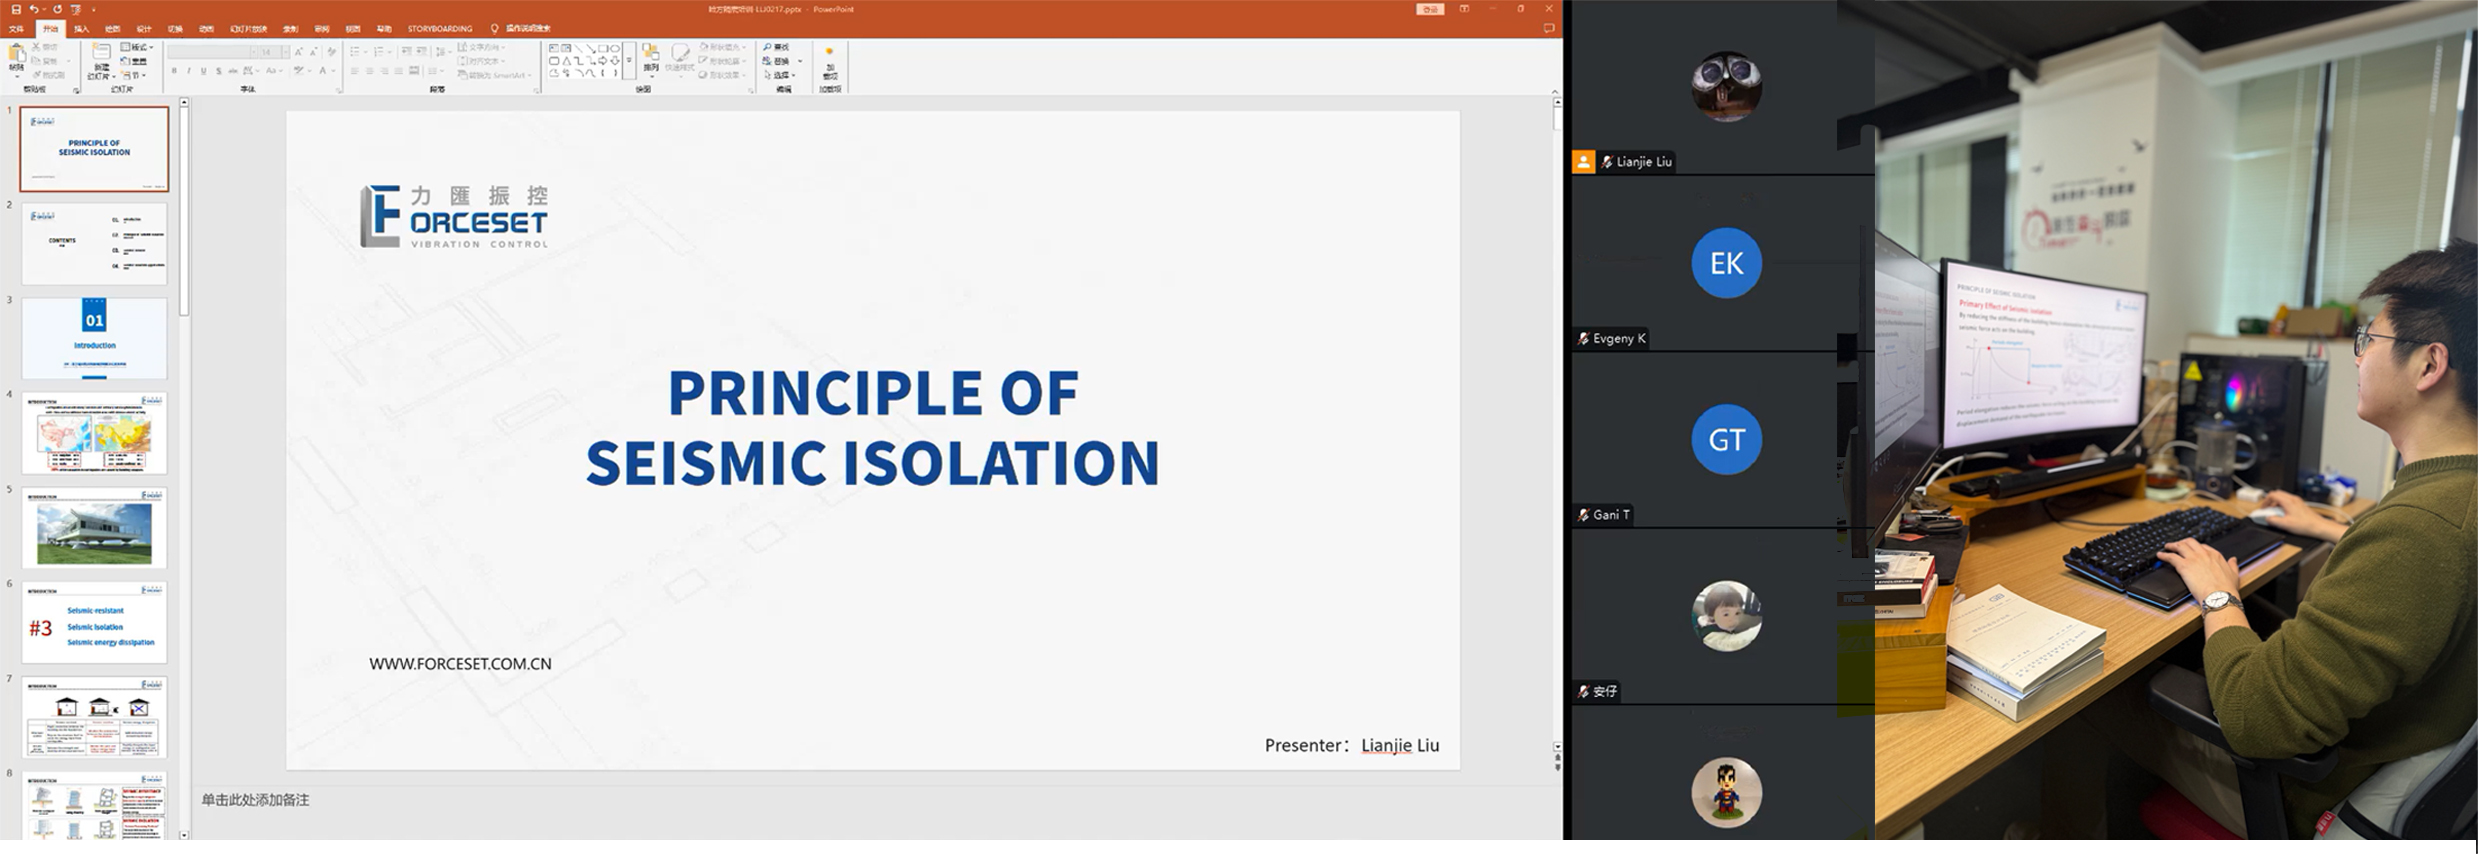This screenshot has width=2478, height=854.
Task: Toggle Bold text formatting
Action: click(174, 71)
